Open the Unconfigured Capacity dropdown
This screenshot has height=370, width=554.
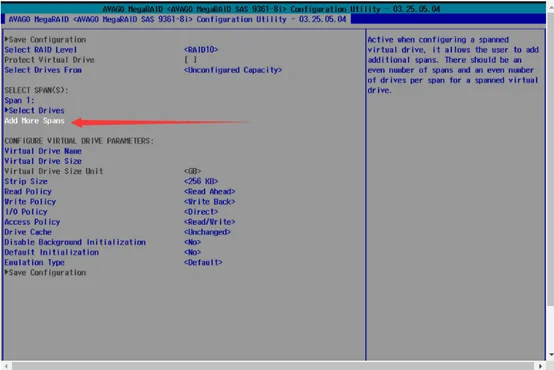233,70
